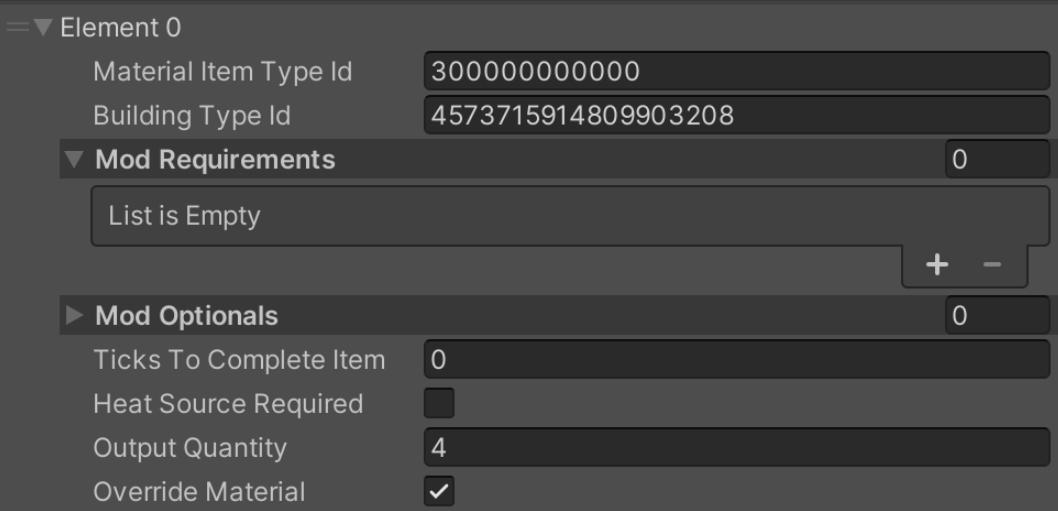Viewport: 1058px width, 511px height.
Task: Expand the Mod Optionals list
Action: (x=74, y=315)
